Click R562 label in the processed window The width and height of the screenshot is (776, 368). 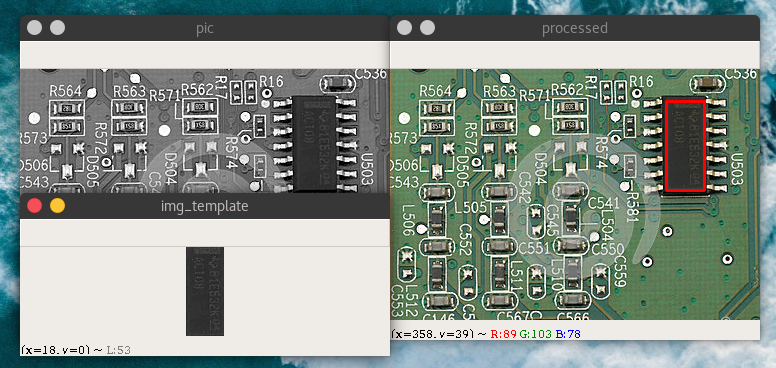568,90
